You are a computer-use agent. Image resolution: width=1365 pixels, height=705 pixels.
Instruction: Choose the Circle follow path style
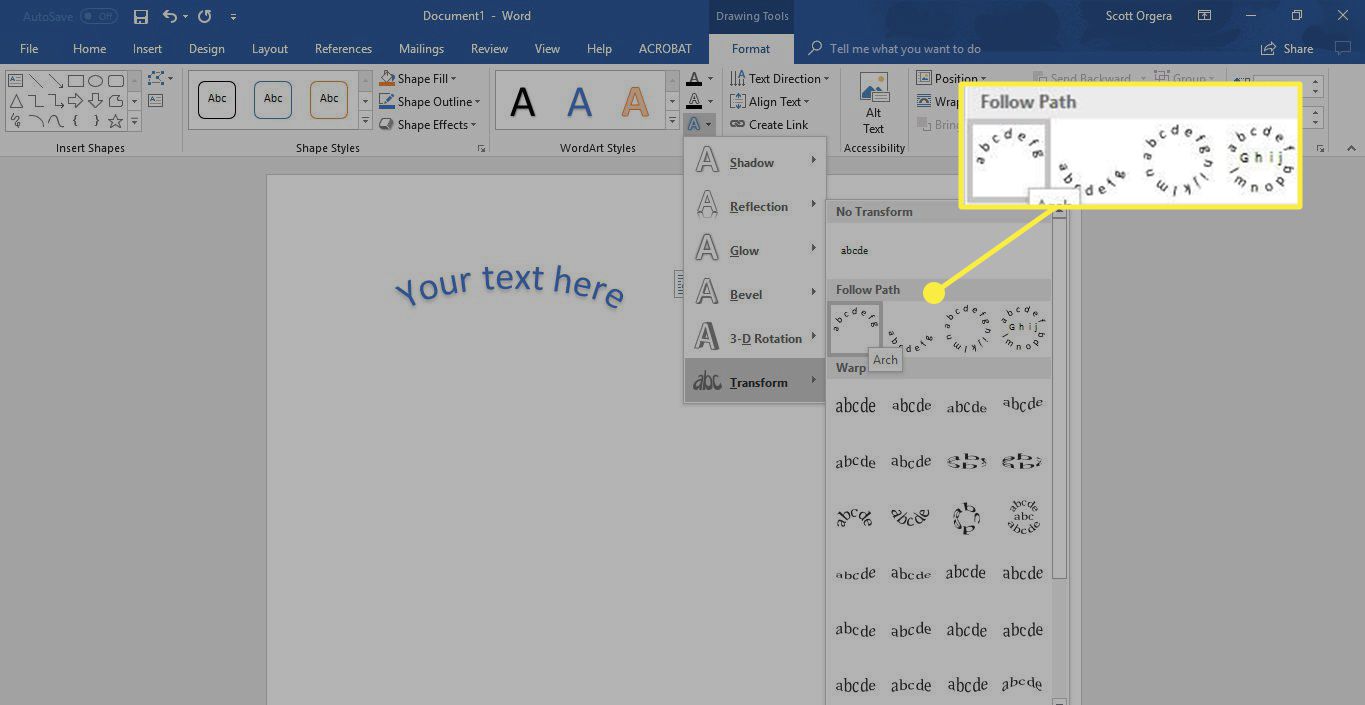967,326
